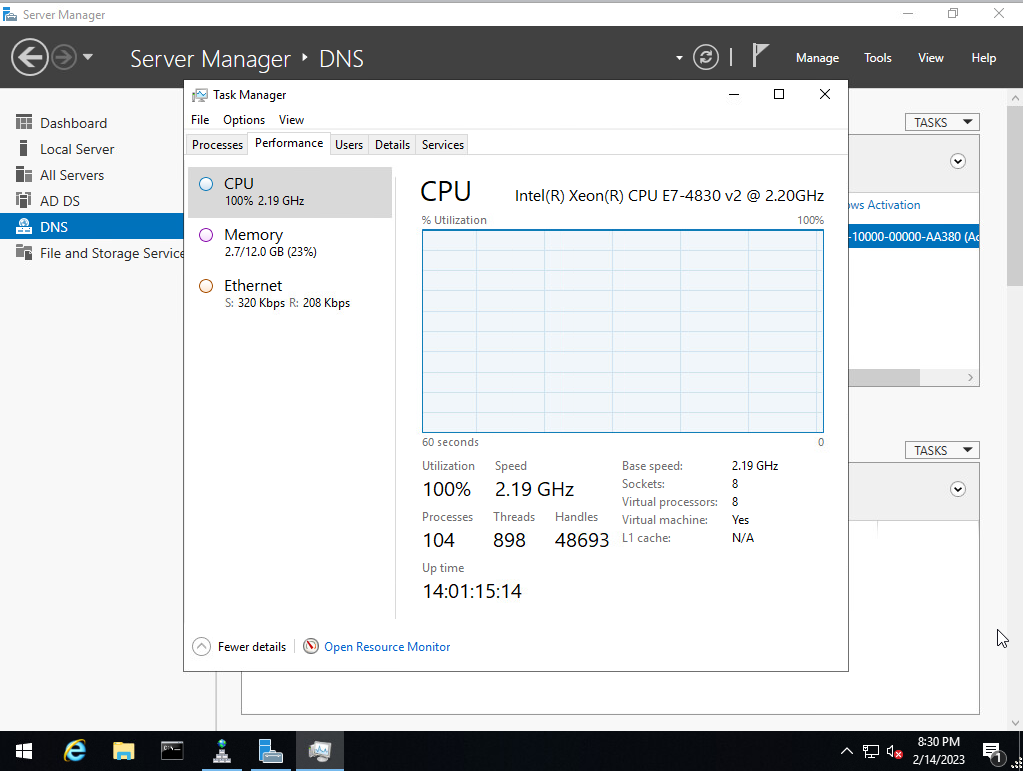
Task: Open the Manage menu in Server Manager
Action: click(x=817, y=58)
